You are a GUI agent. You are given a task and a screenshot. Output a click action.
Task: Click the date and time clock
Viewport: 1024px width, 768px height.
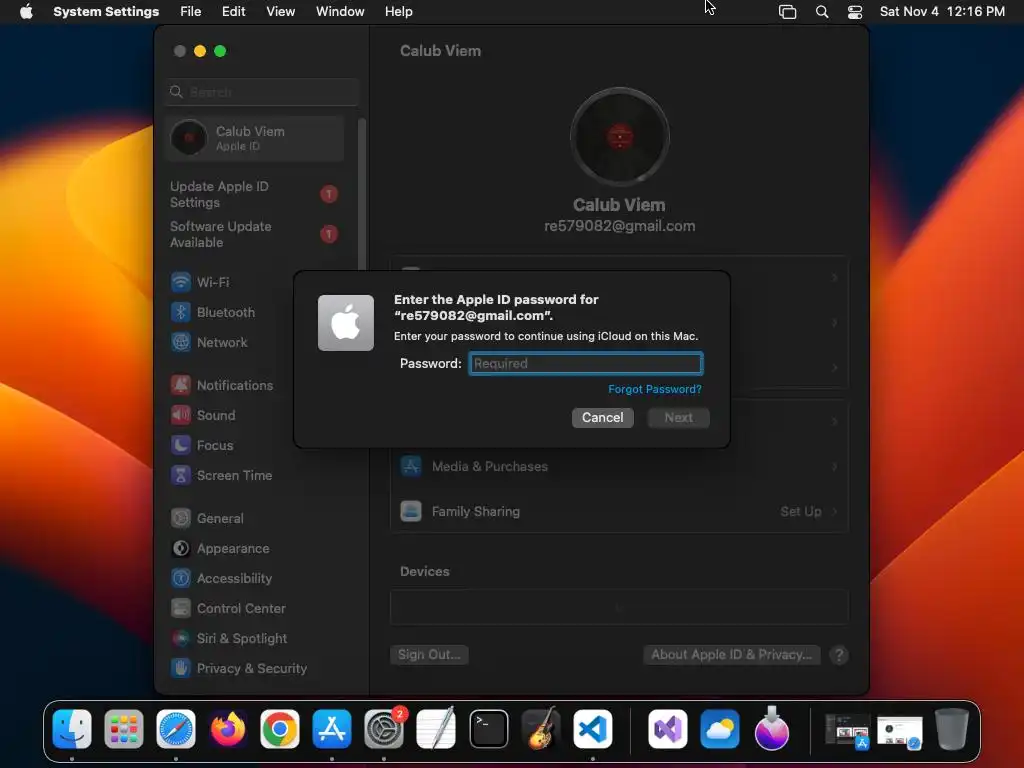pos(942,11)
